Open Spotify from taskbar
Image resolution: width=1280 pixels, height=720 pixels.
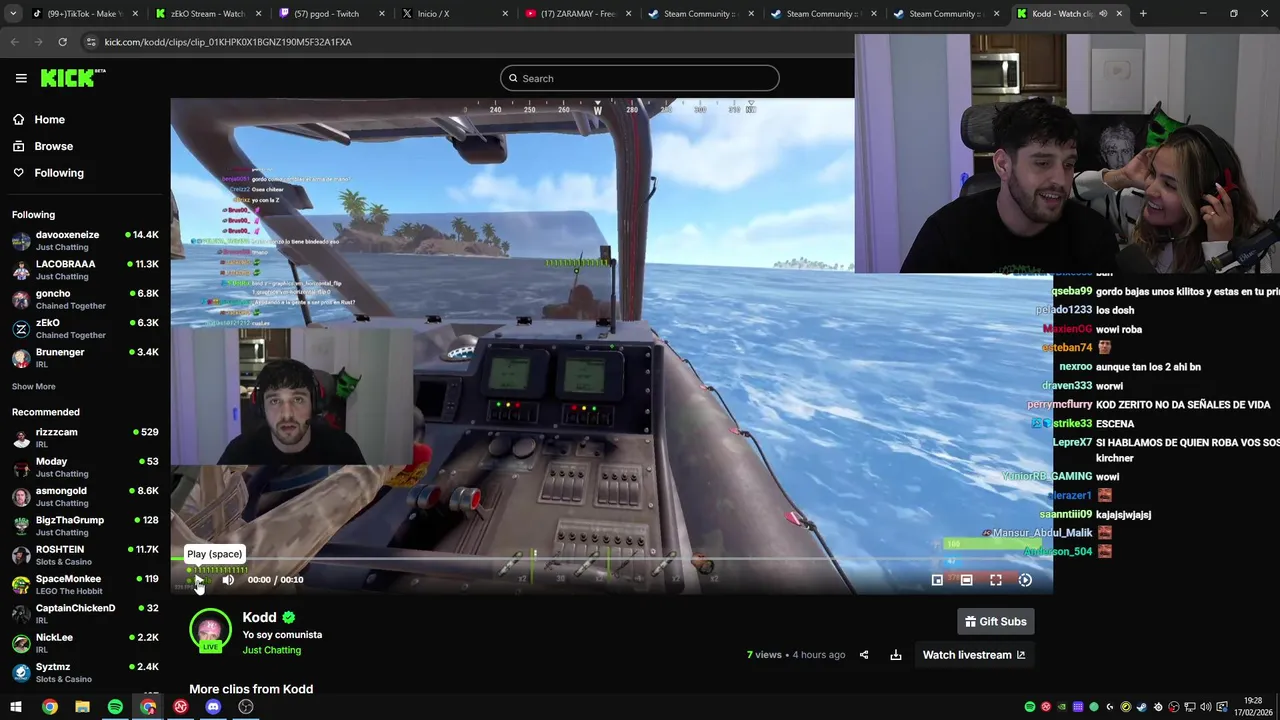tap(115, 707)
